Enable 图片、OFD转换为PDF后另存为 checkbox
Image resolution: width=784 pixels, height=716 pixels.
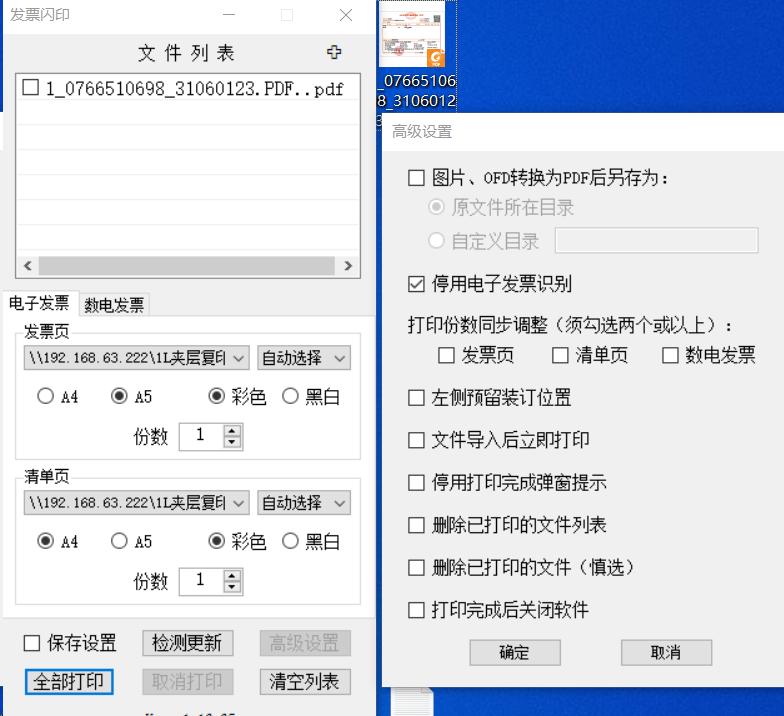(x=416, y=178)
